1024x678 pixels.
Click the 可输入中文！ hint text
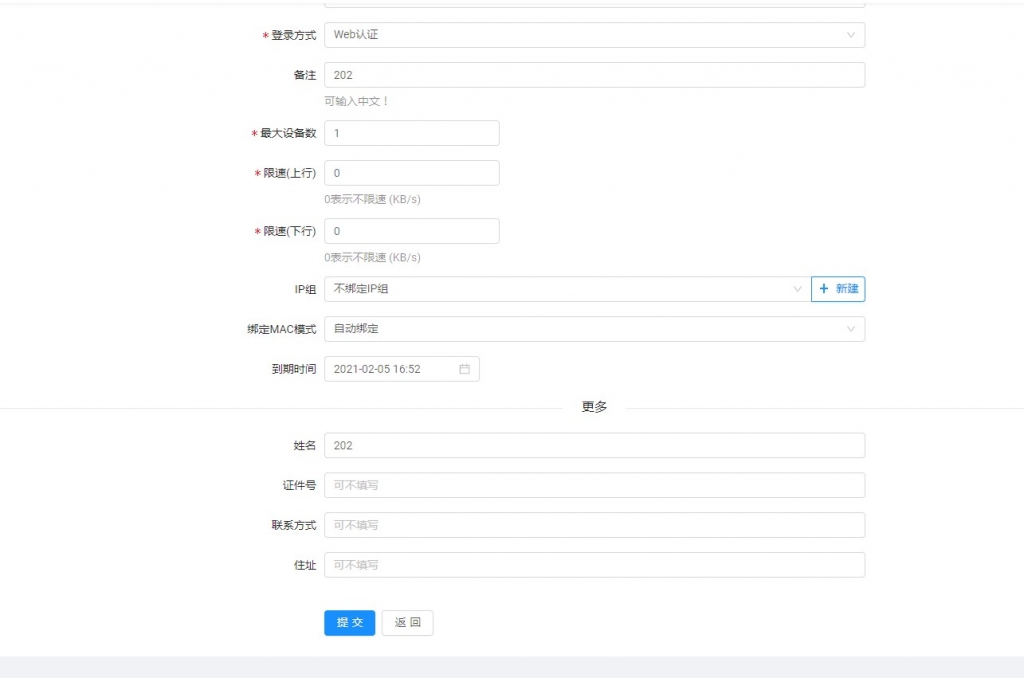[356, 101]
